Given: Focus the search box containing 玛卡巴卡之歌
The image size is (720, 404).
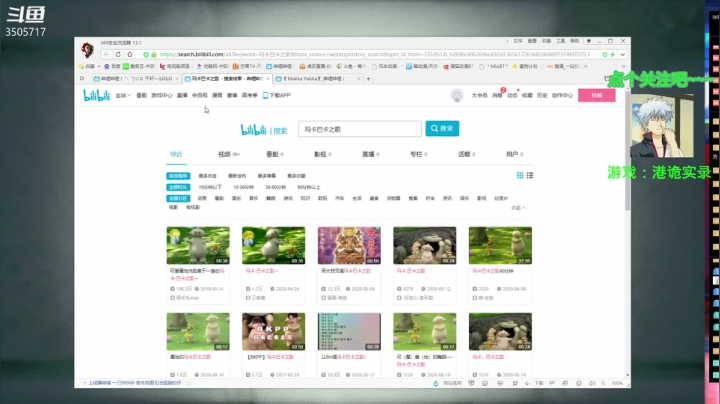Looking at the screenshot, I should (x=360, y=129).
